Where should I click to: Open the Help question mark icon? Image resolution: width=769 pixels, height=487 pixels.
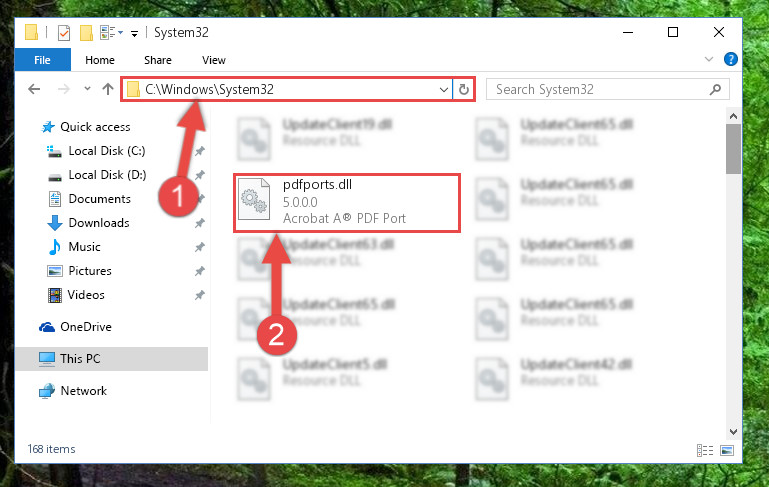click(731, 59)
